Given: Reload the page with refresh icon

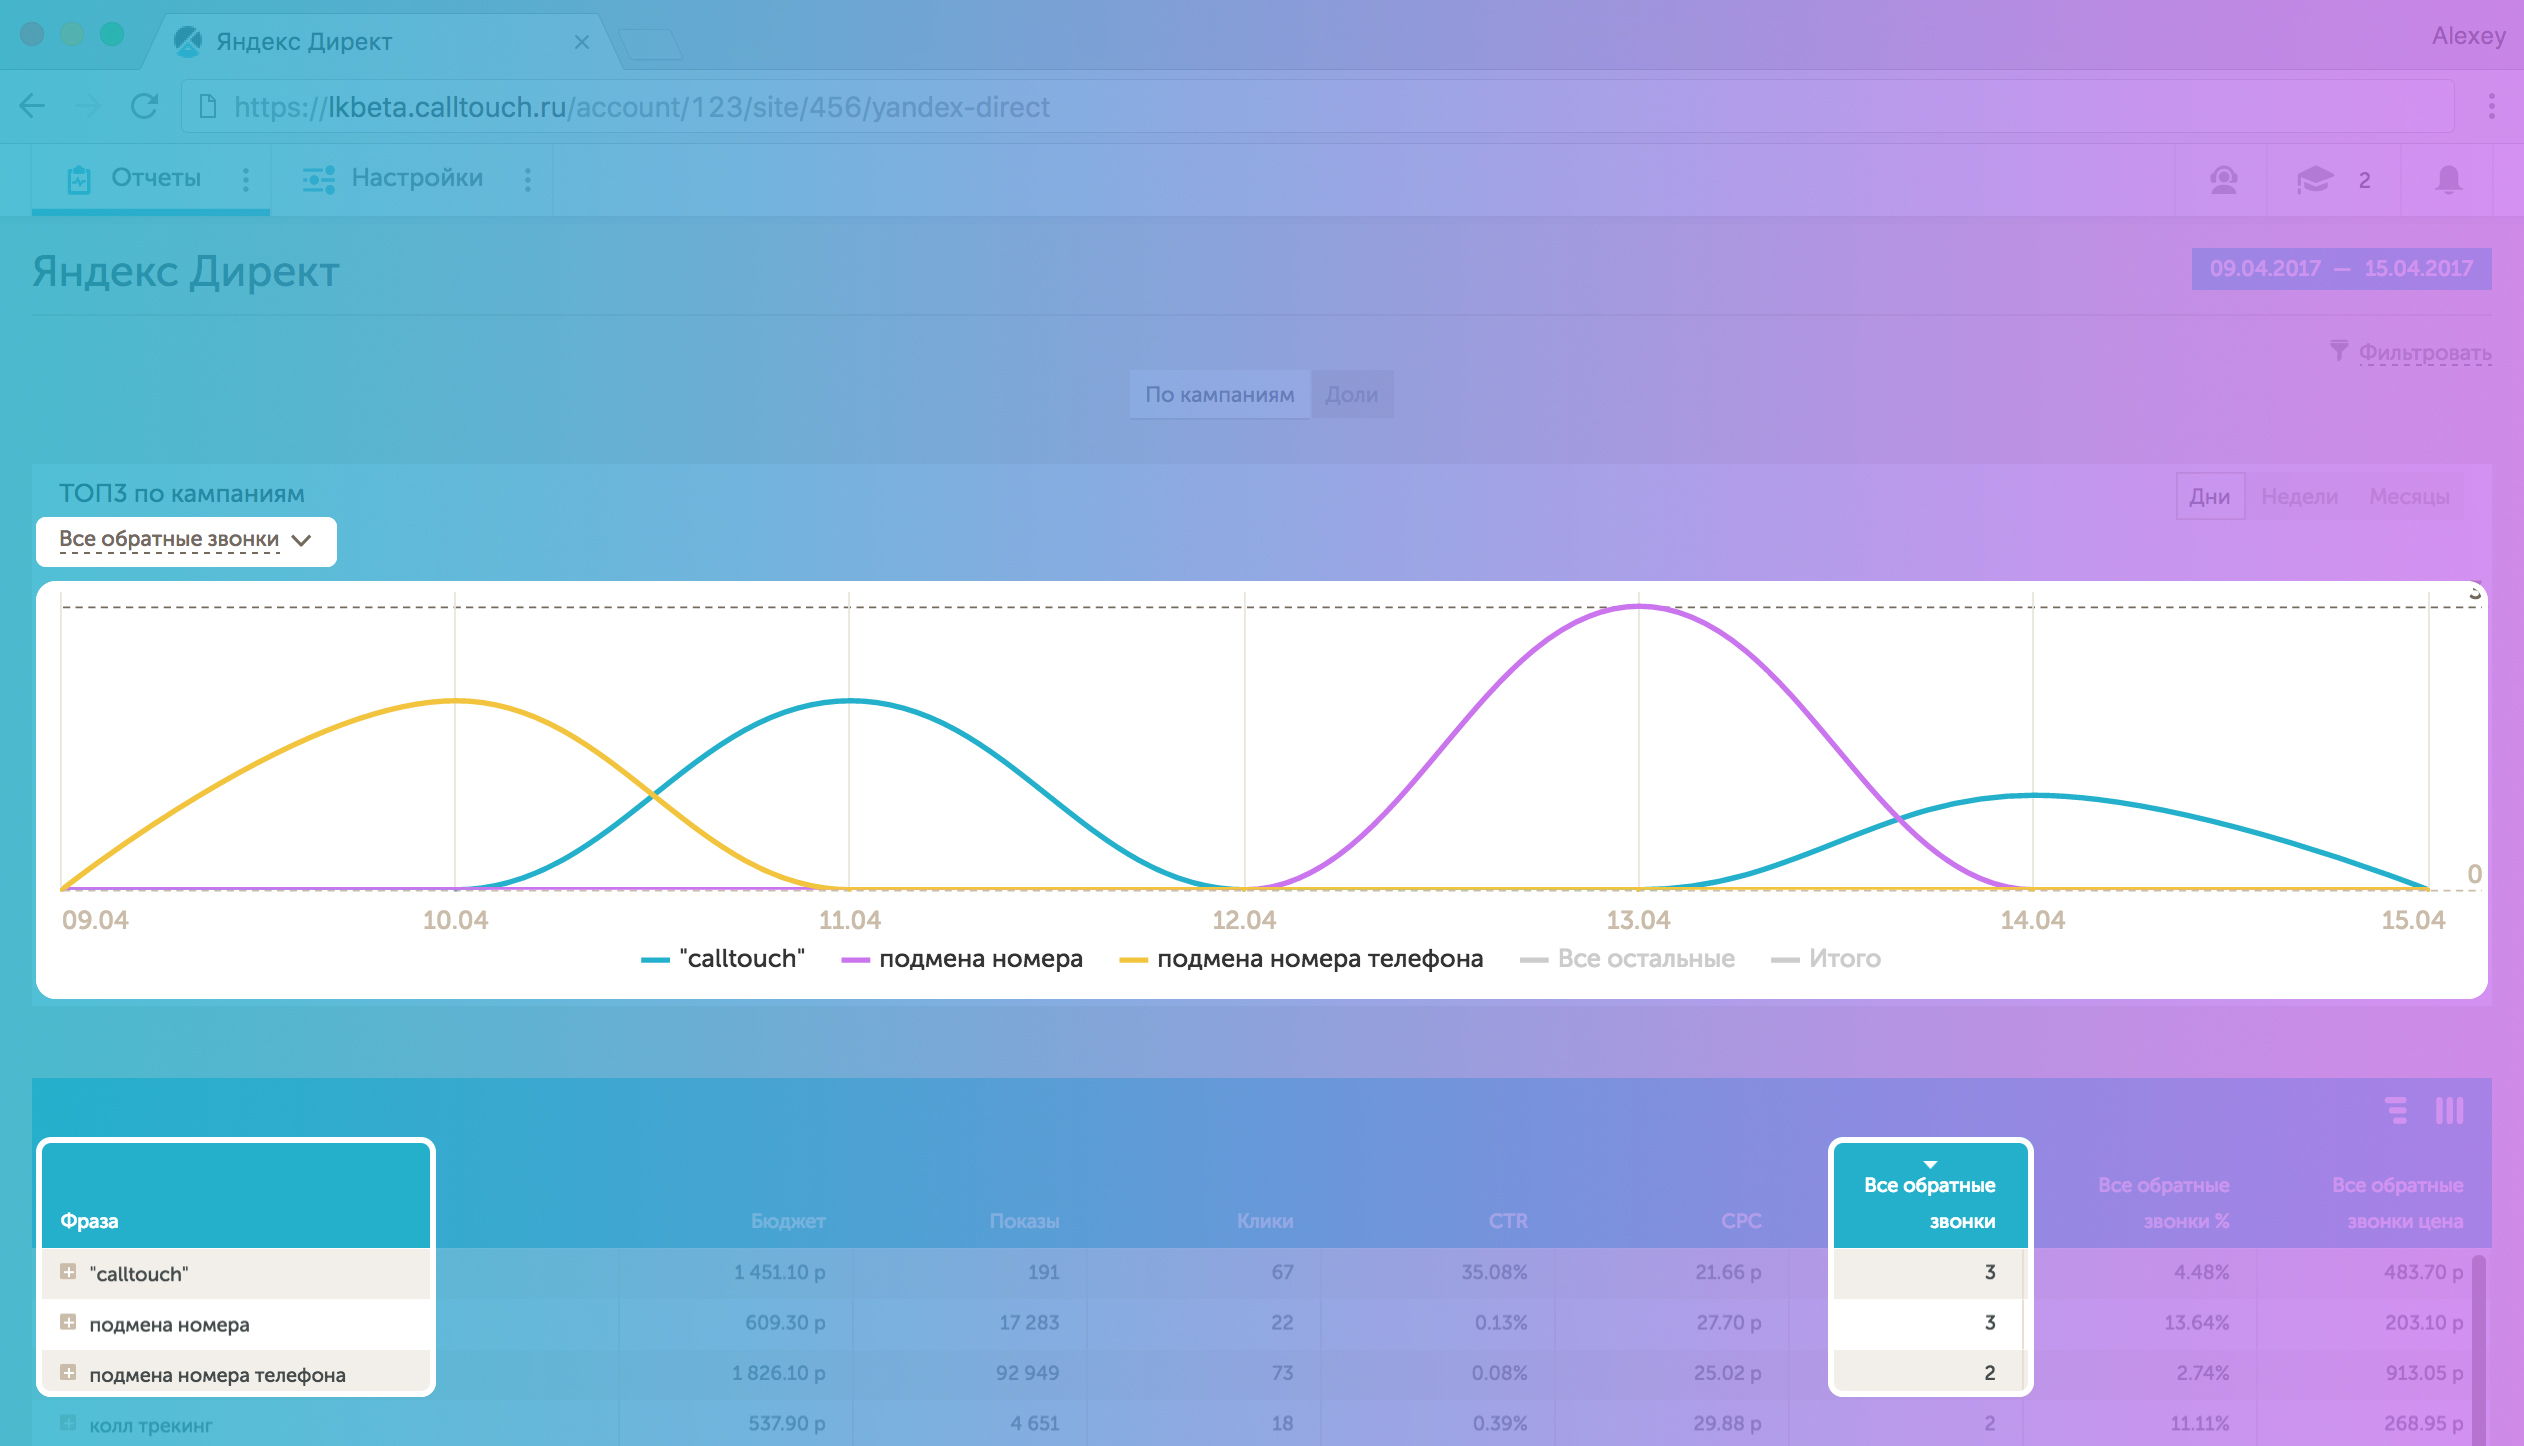Looking at the screenshot, I should [145, 106].
